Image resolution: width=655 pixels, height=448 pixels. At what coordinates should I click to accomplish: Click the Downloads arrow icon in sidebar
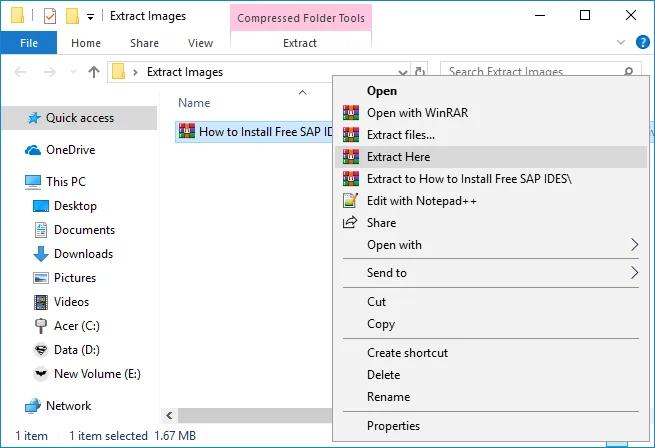pos(41,254)
